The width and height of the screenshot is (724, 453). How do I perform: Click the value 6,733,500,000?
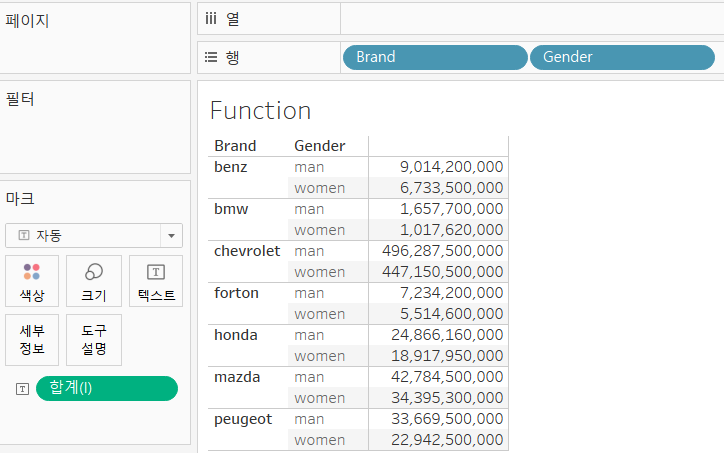(x=451, y=188)
